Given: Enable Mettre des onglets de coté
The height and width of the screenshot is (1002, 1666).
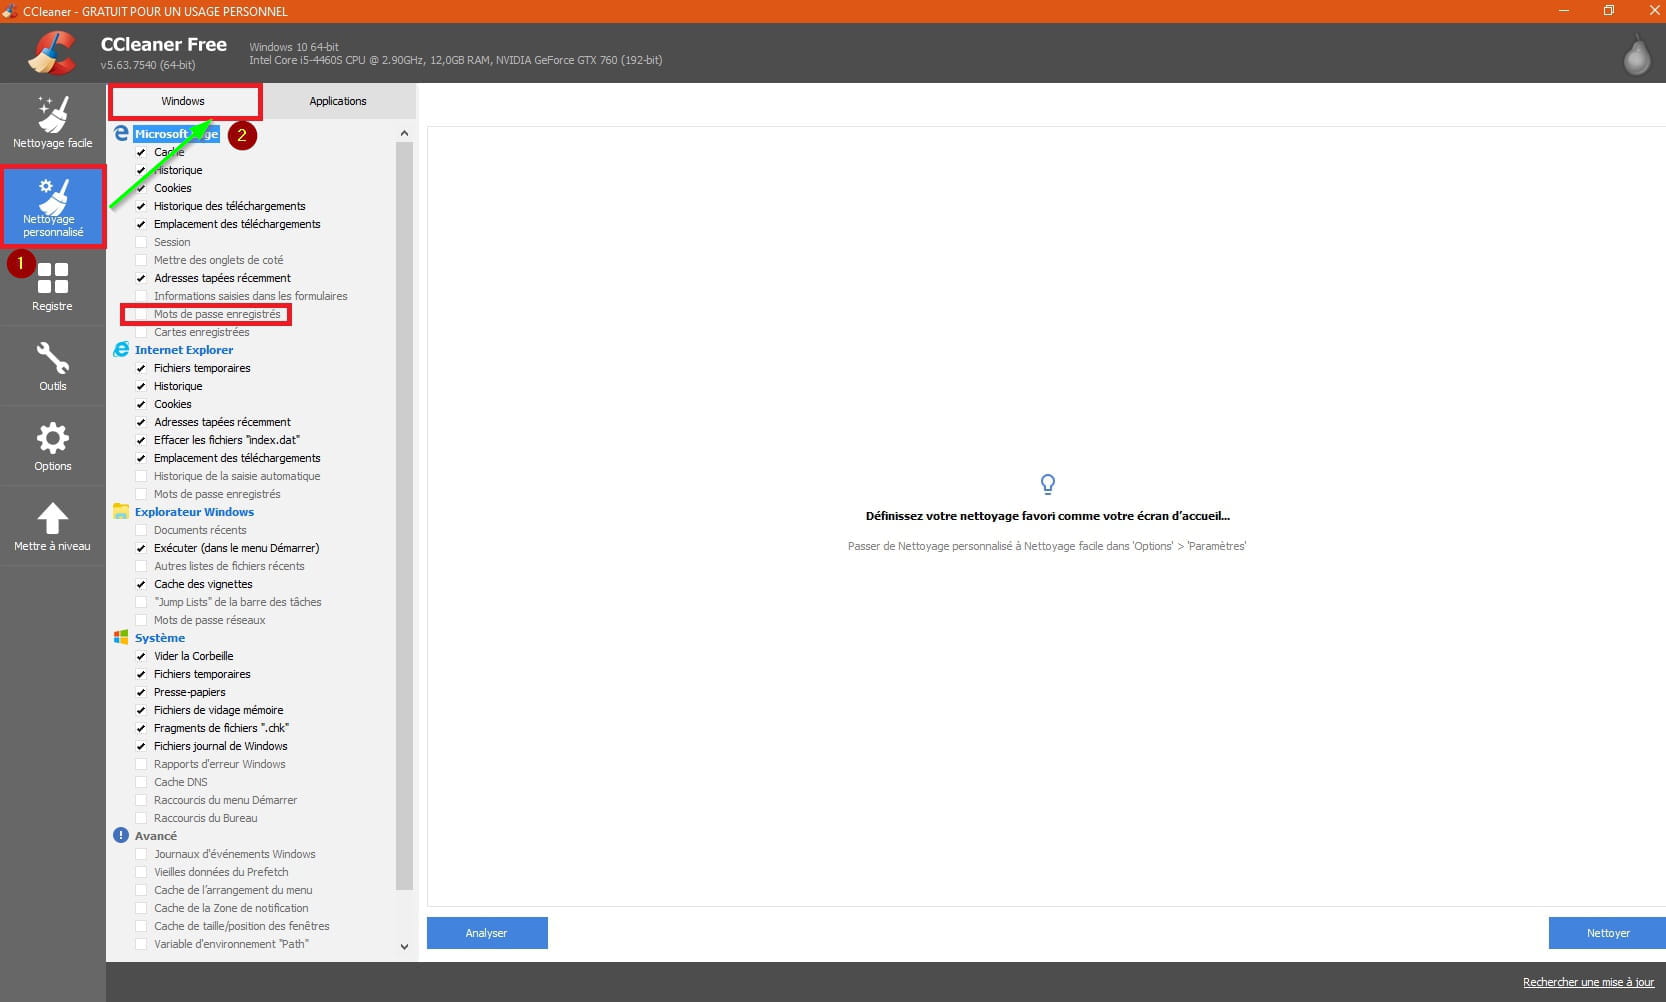Looking at the screenshot, I should click(141, 260).
